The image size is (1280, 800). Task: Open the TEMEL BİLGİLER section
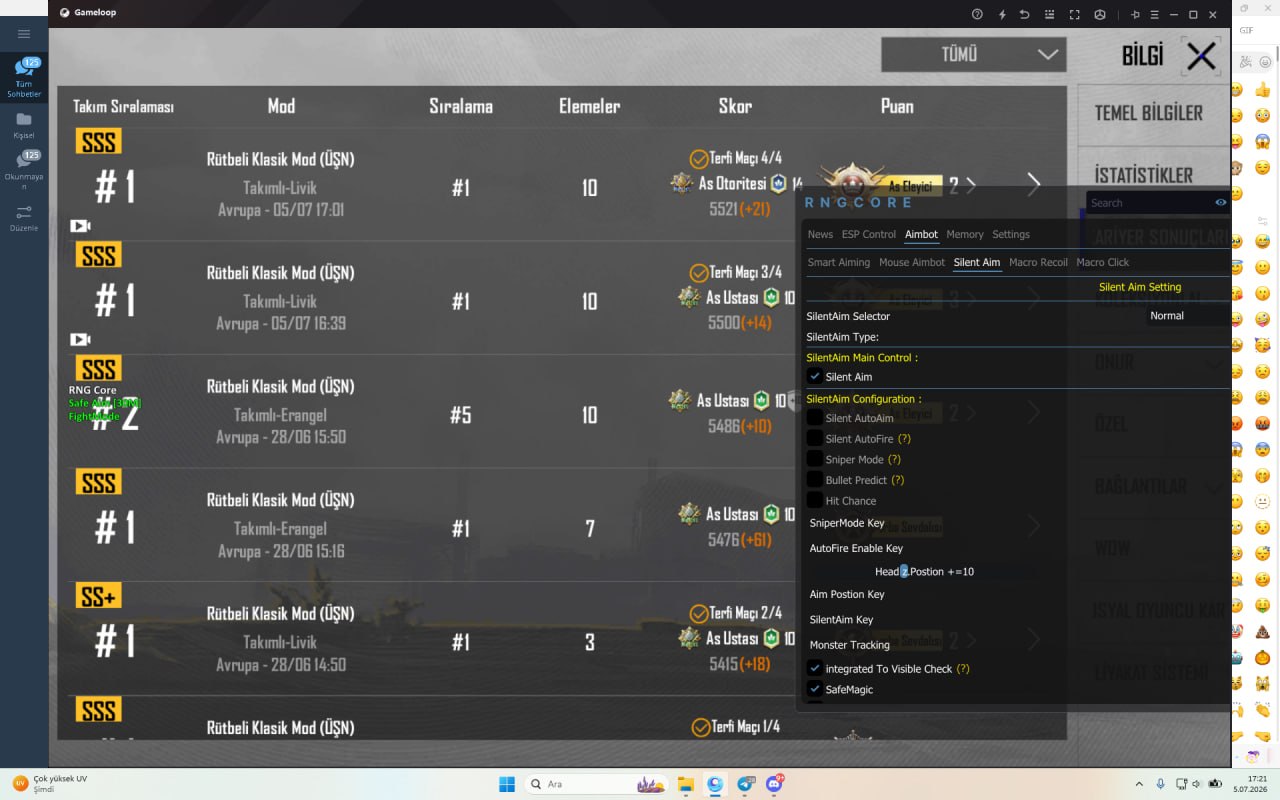click(1149, 113)
